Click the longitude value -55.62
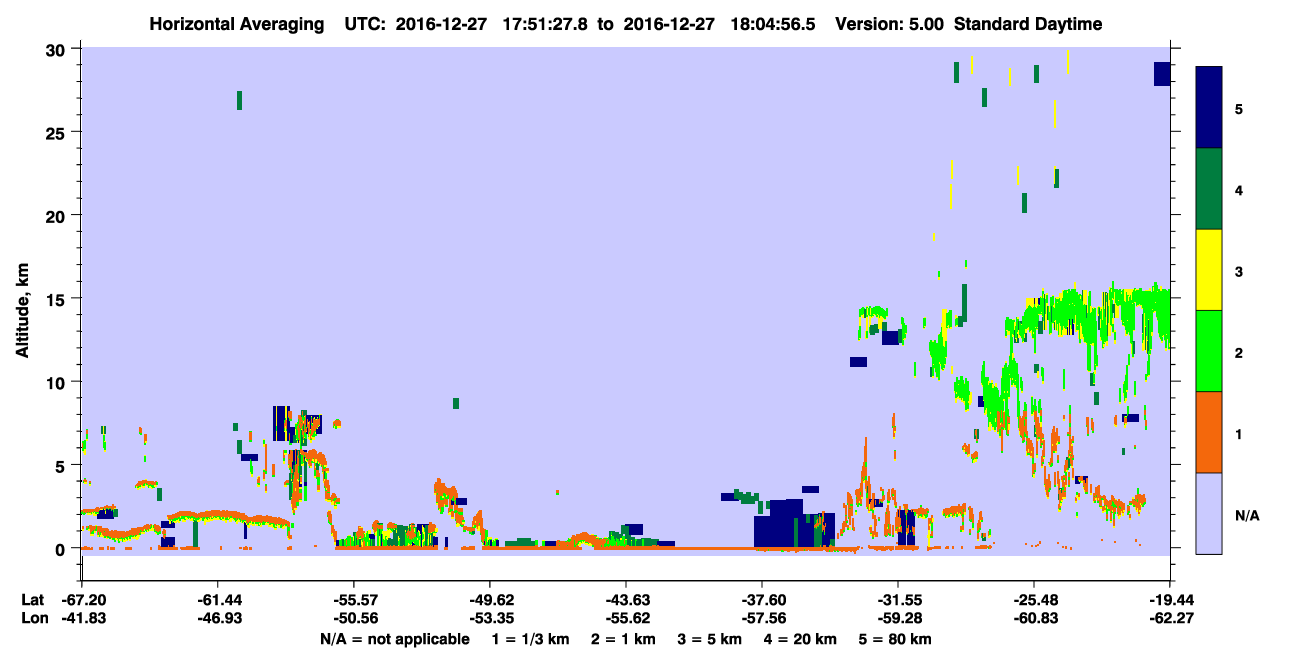1300x667 pixels. pos(625,618)
